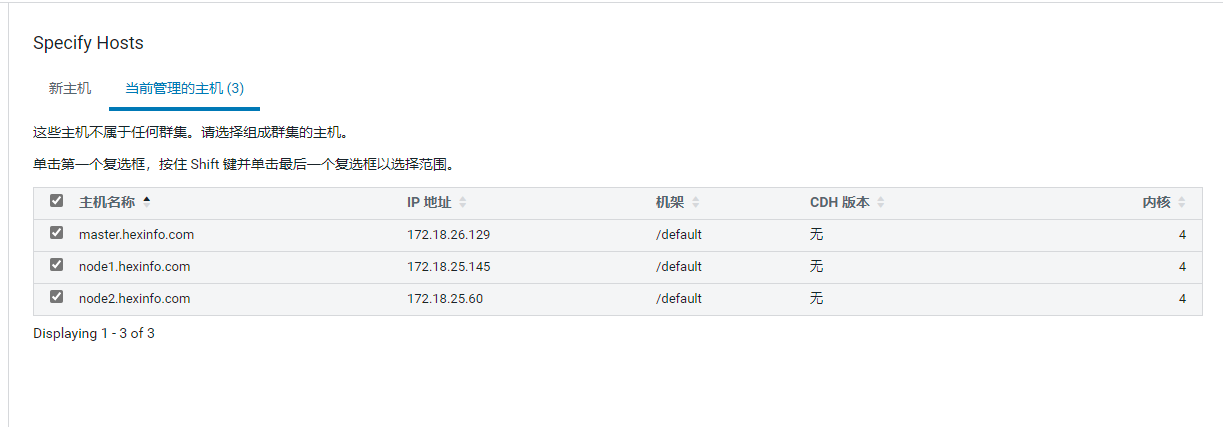Switch to the 新主机 tab
This screenshot has height=427, width=1223.
70,88
